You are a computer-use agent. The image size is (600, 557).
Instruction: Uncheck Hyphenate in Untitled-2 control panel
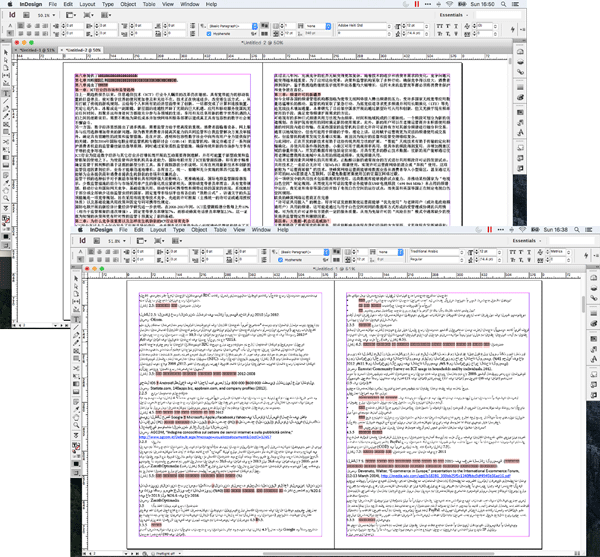[209, 34]
